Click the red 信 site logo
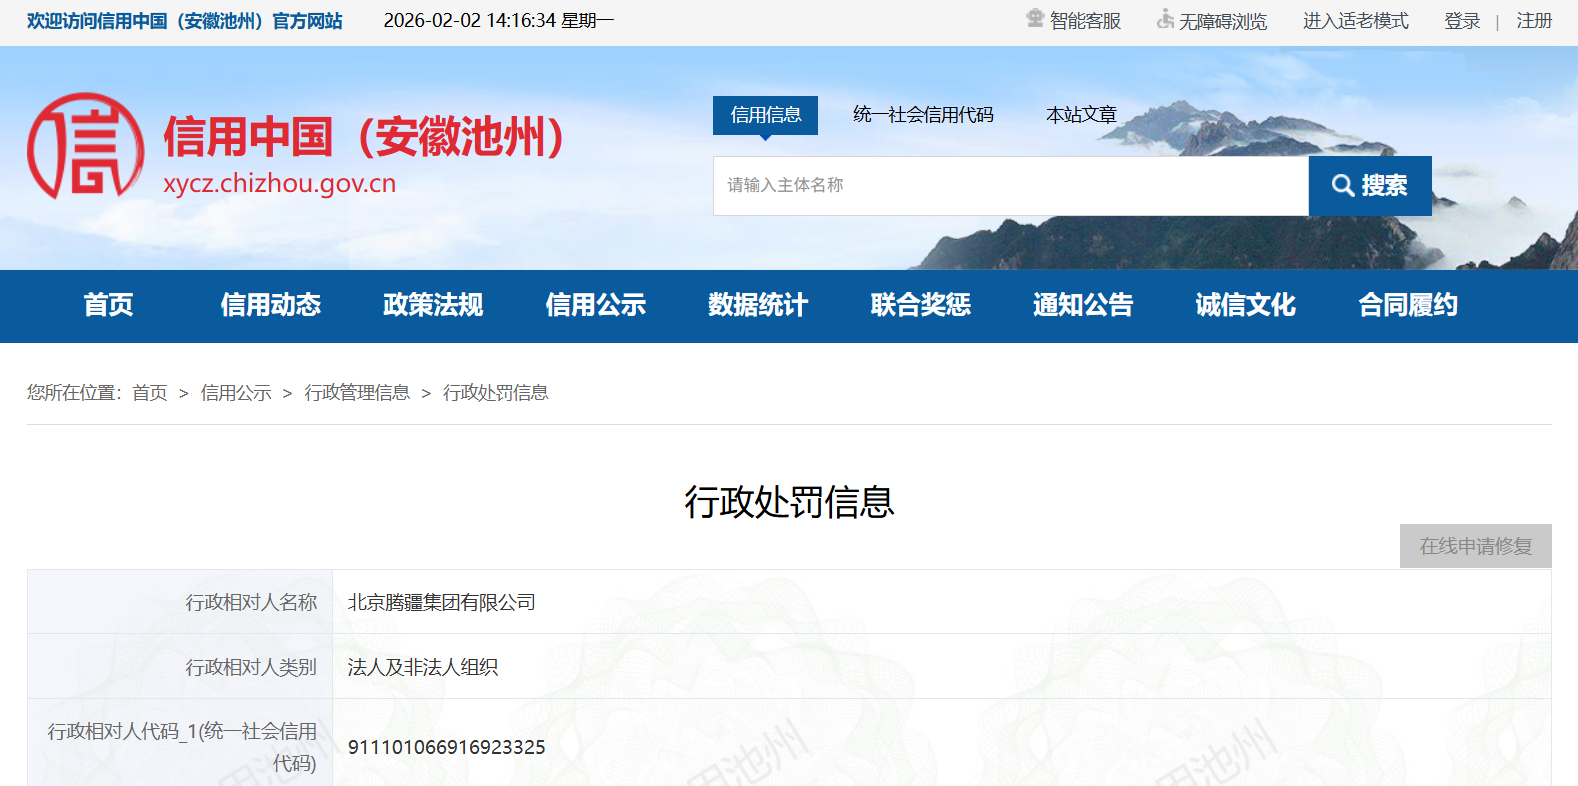The image size is (1578, 786). coord(86,146)
